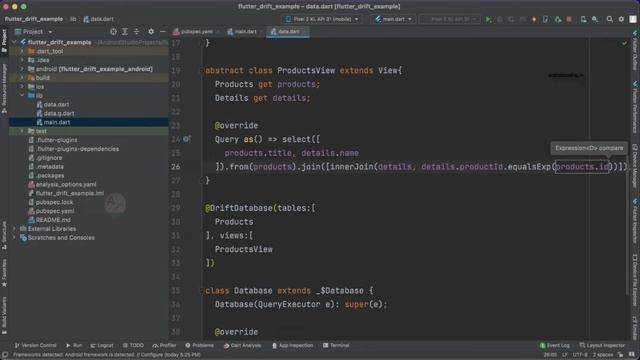Toggle the Device Manager side panel
Viewport: 640px width, 360px height.
point(635,165)
